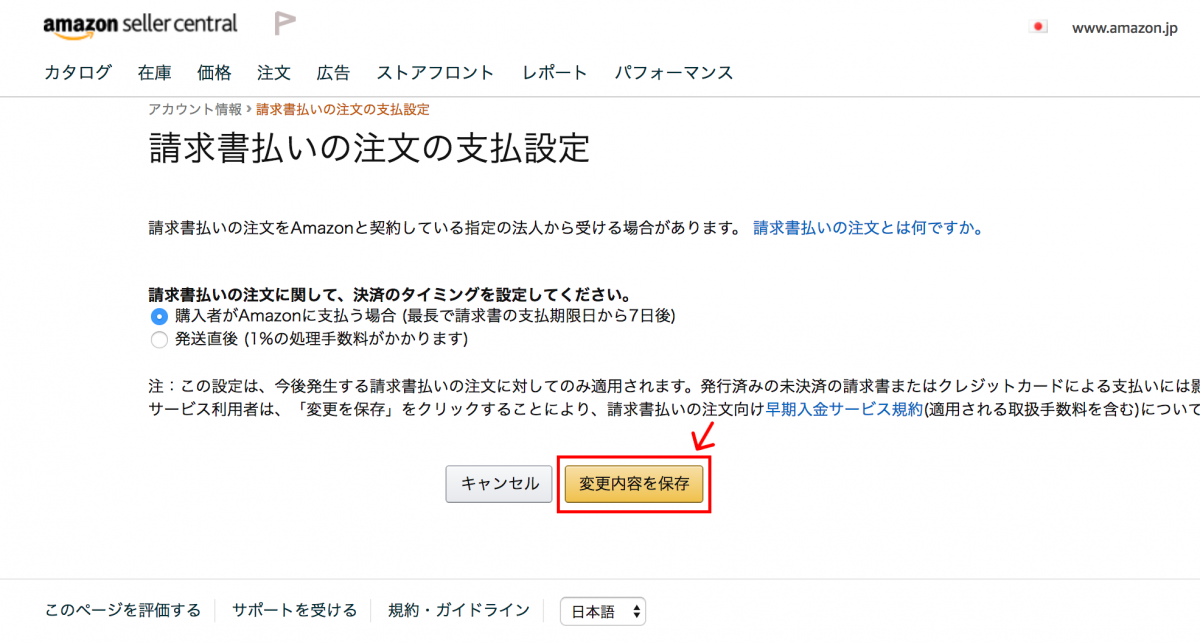Open the レポート menu
Viewport: 1200px width, 643px height.
pyautogui.click(x=554, y=72)
